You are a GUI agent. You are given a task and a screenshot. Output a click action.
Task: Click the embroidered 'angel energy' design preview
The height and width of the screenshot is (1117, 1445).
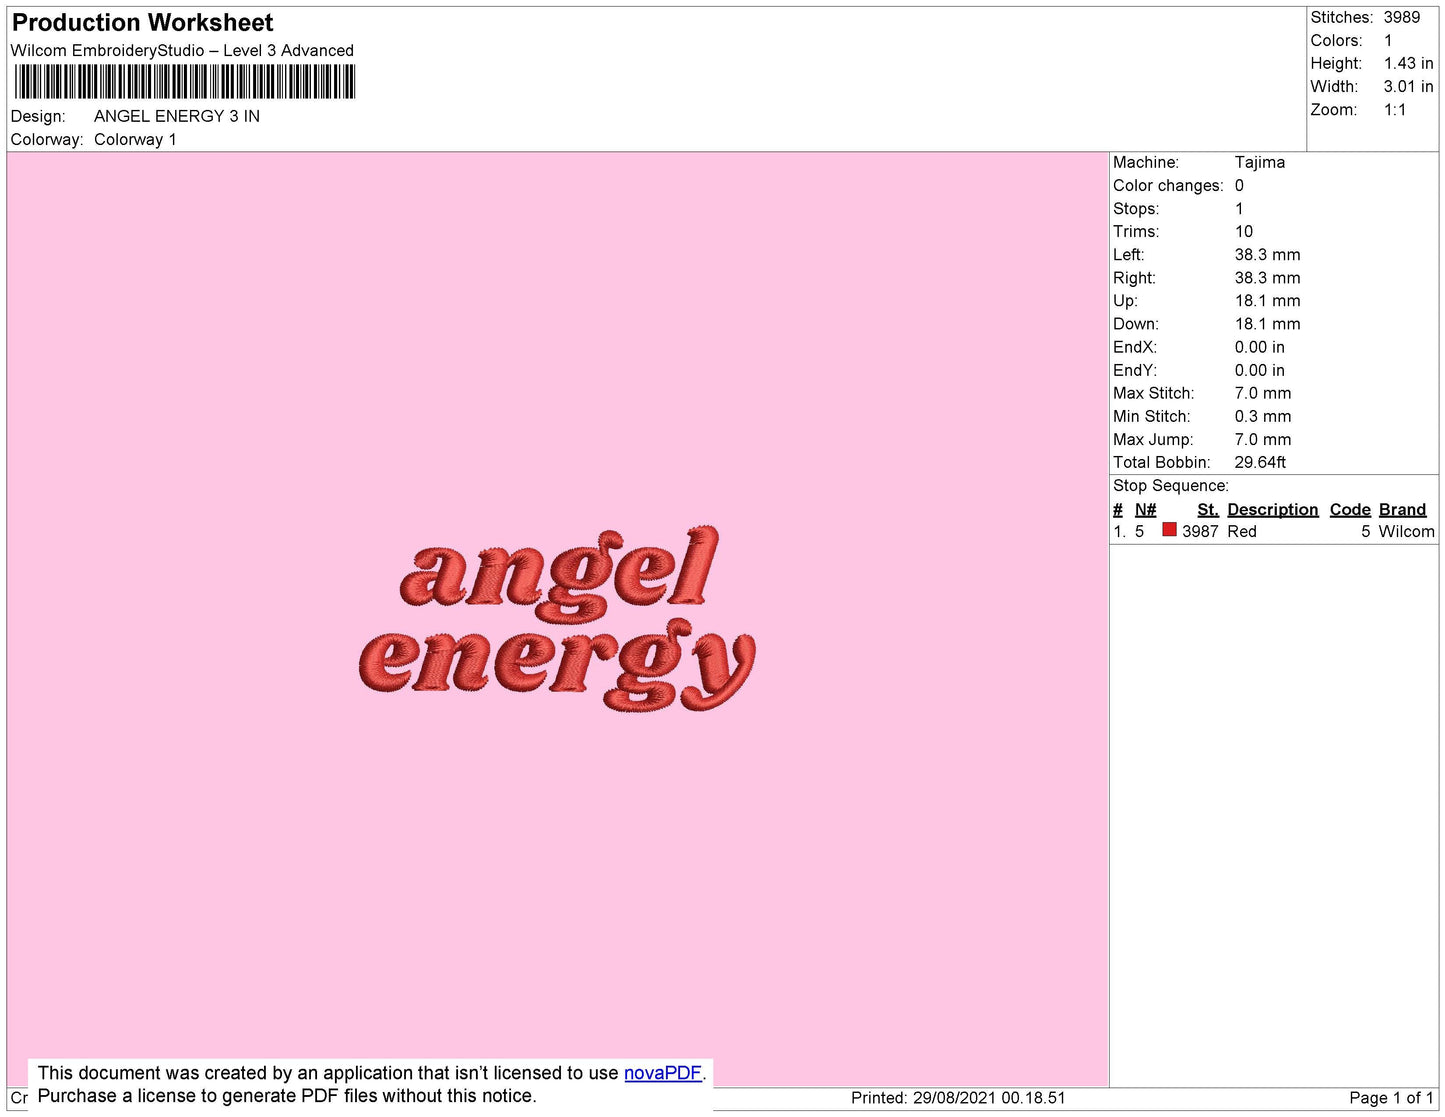pos(556,619)
